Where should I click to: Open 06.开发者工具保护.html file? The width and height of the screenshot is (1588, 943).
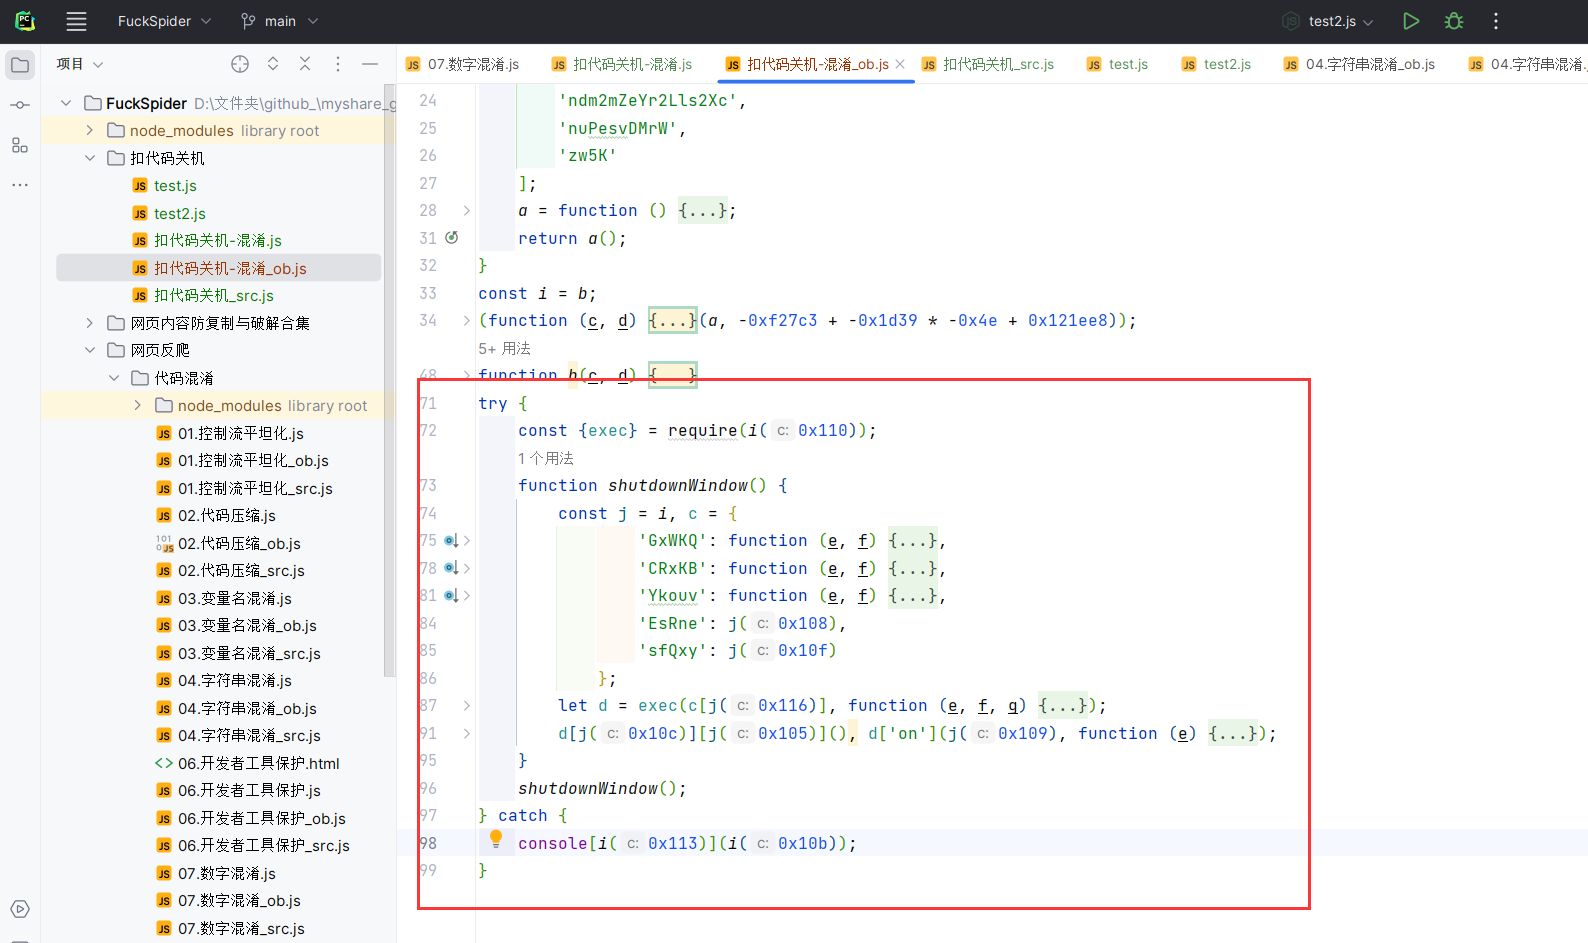click(258, 763)
